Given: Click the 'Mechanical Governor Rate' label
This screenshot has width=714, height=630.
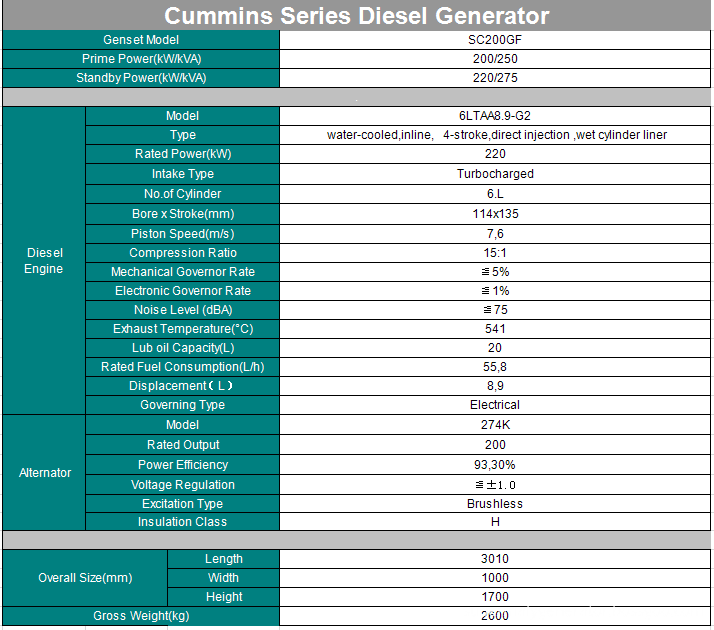Looking at the screenshot, I should 183,272.
